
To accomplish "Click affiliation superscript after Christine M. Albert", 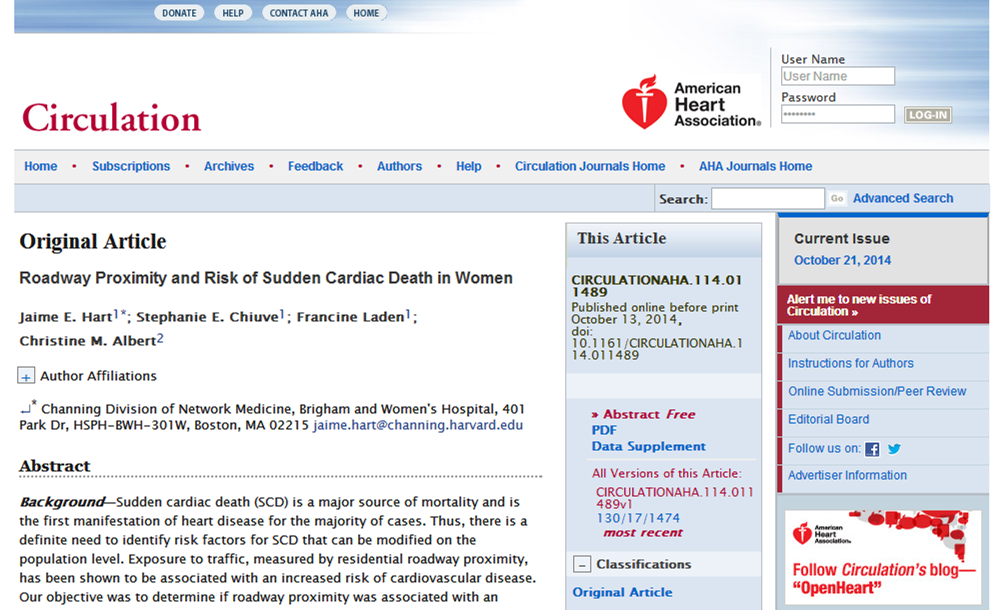I will point(160,339).
